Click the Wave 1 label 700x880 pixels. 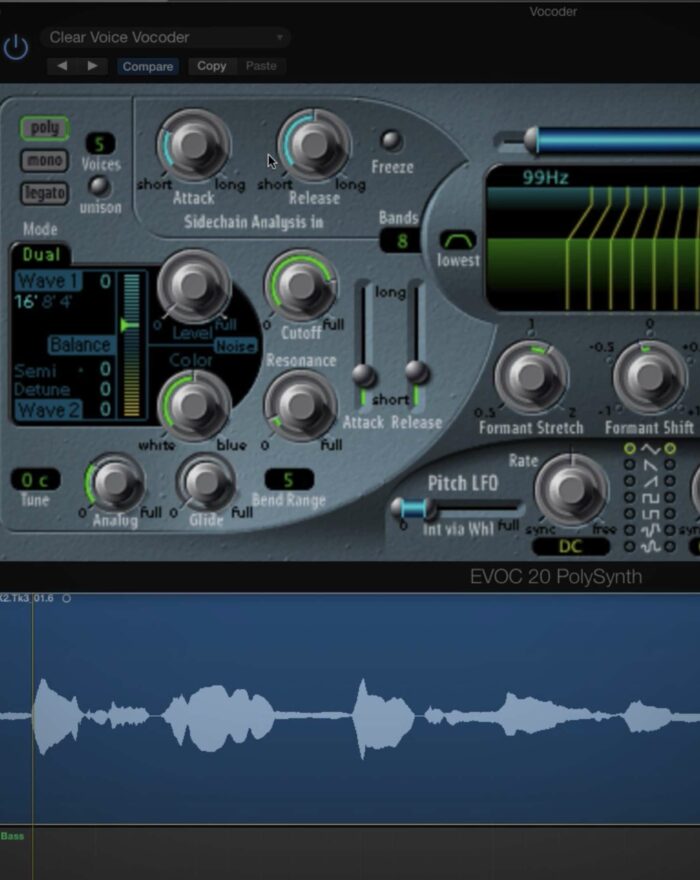(x=49, y=281)
